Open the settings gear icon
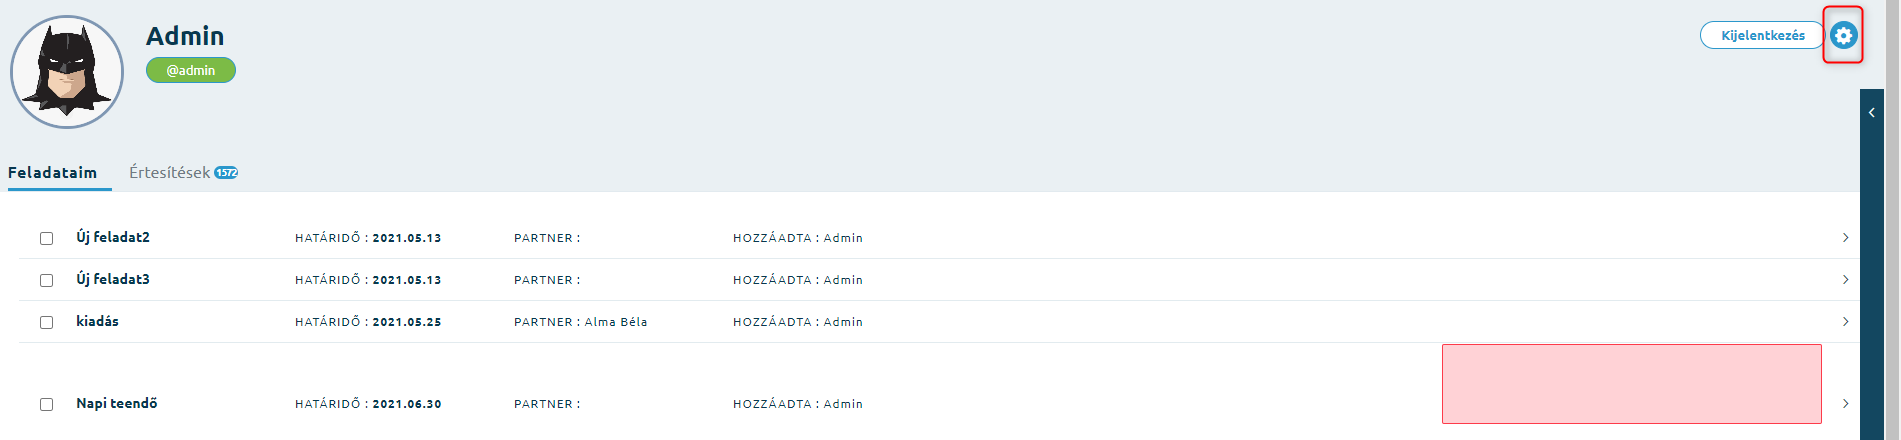1901x440 pixels. 1843,36
